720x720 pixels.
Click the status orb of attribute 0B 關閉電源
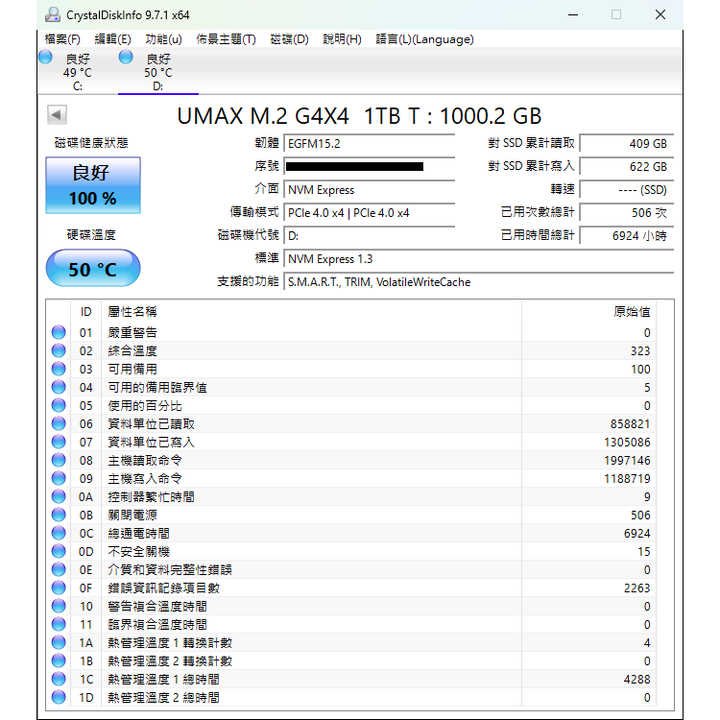click(59, 515)
